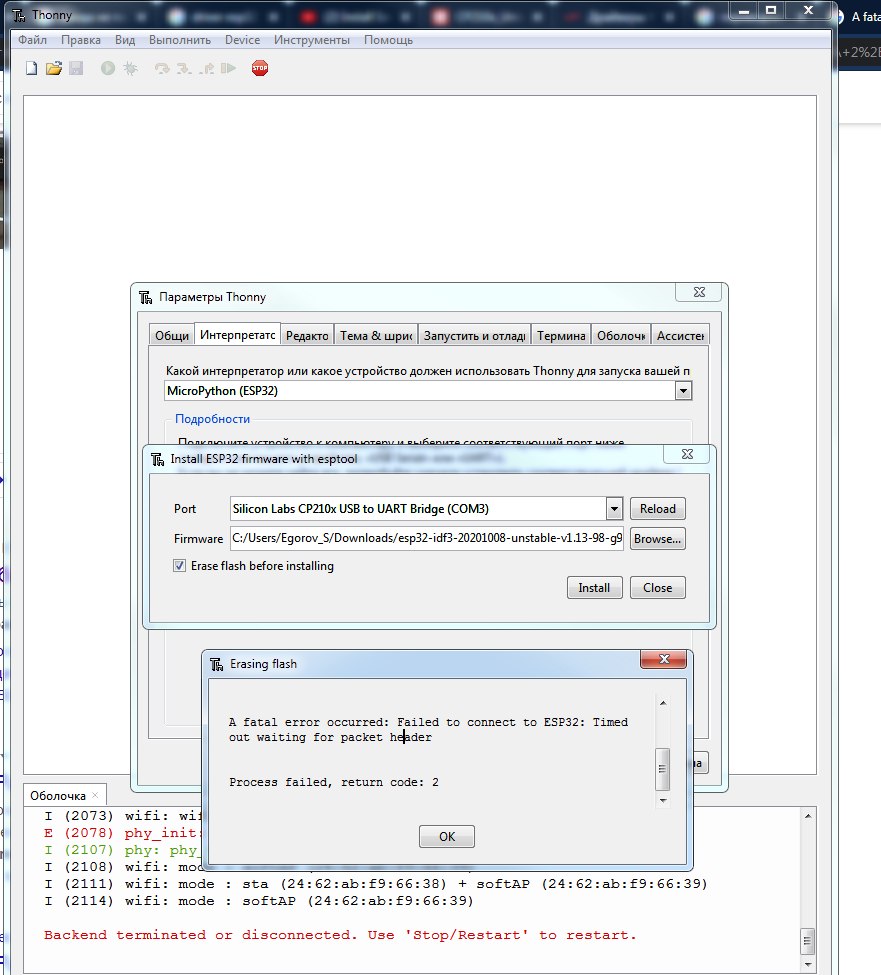Click the 'Process failed, return code: 2' text
This screenshot has width=881, height=975.
tap(334, 782)
